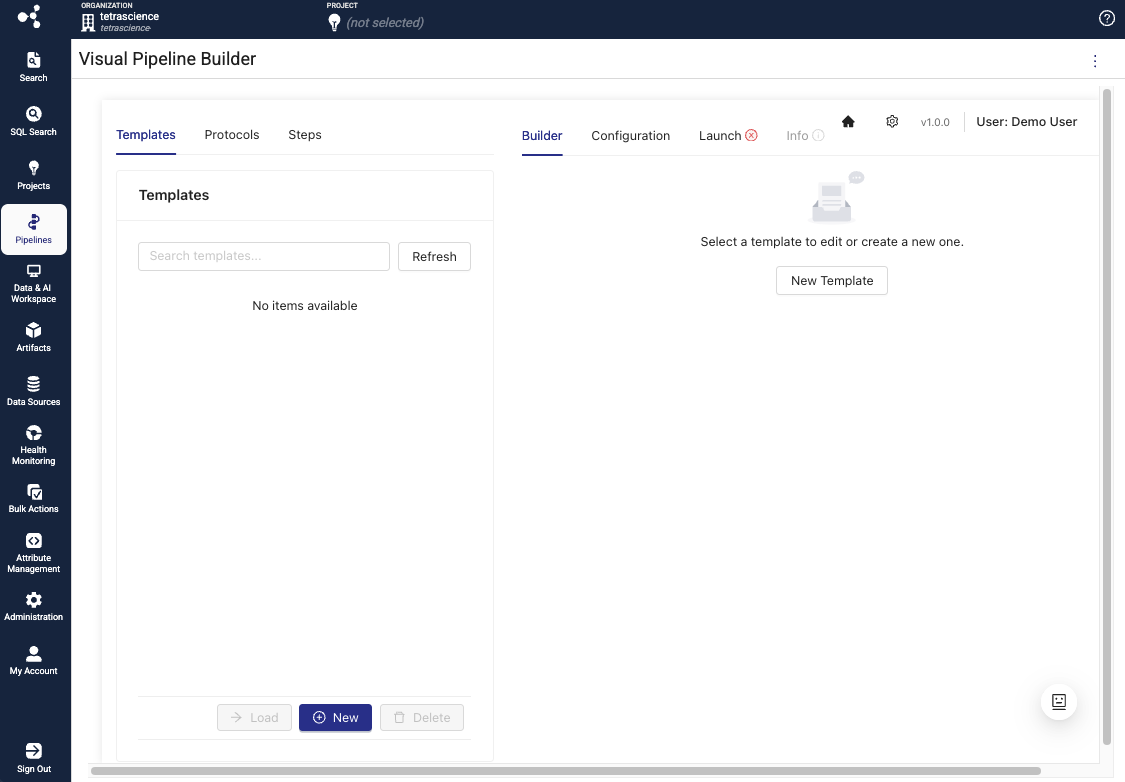The height and width of the screenshot is (782, 1125).
Task: Click the TetraScience logo icon
Action: point(29,17)
